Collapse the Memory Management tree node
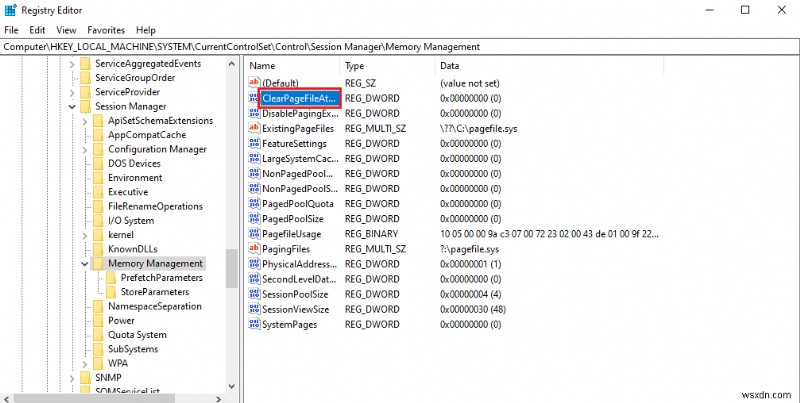The height and width of the screenshot is (403, 800). click(85, 264)
